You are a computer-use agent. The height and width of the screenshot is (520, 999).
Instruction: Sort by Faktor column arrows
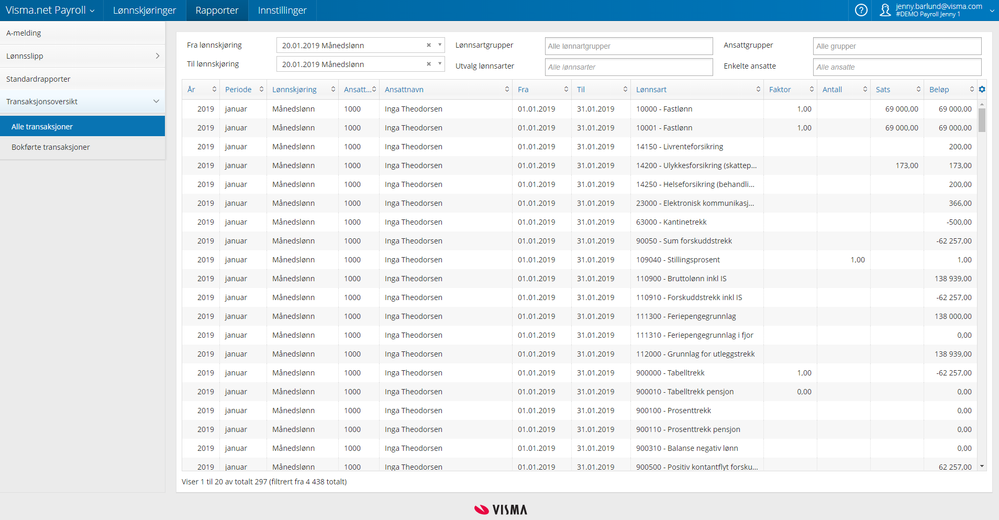[x=812, y=89]
